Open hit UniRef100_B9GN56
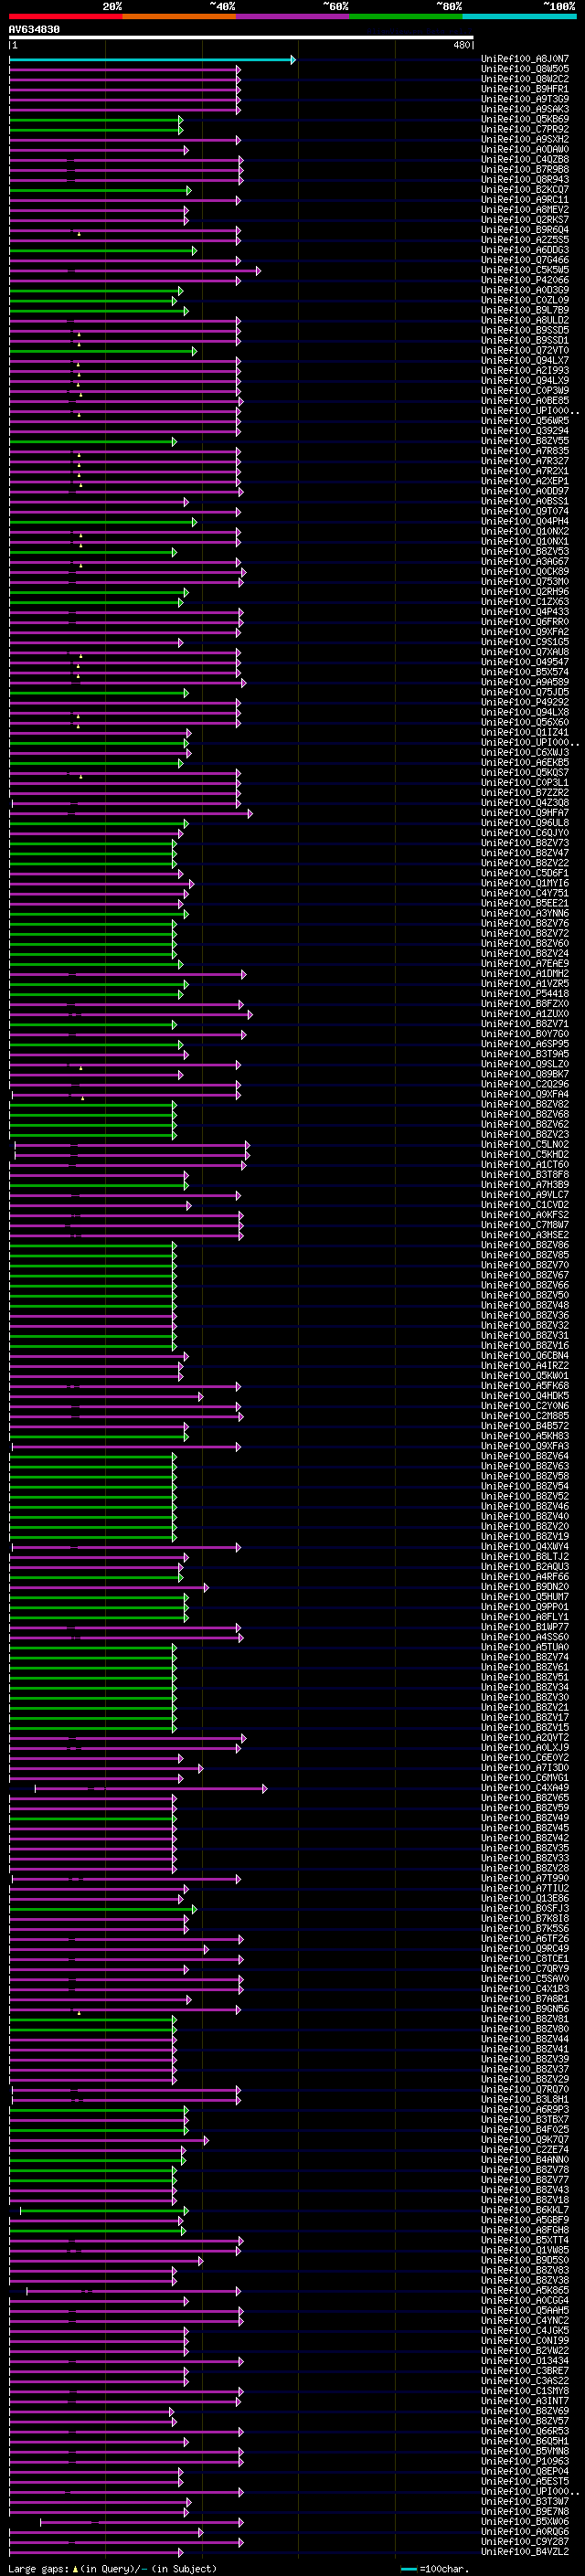Image resolution: width=585 pixels, height=2576 pixels. [x=525, y=2008]
